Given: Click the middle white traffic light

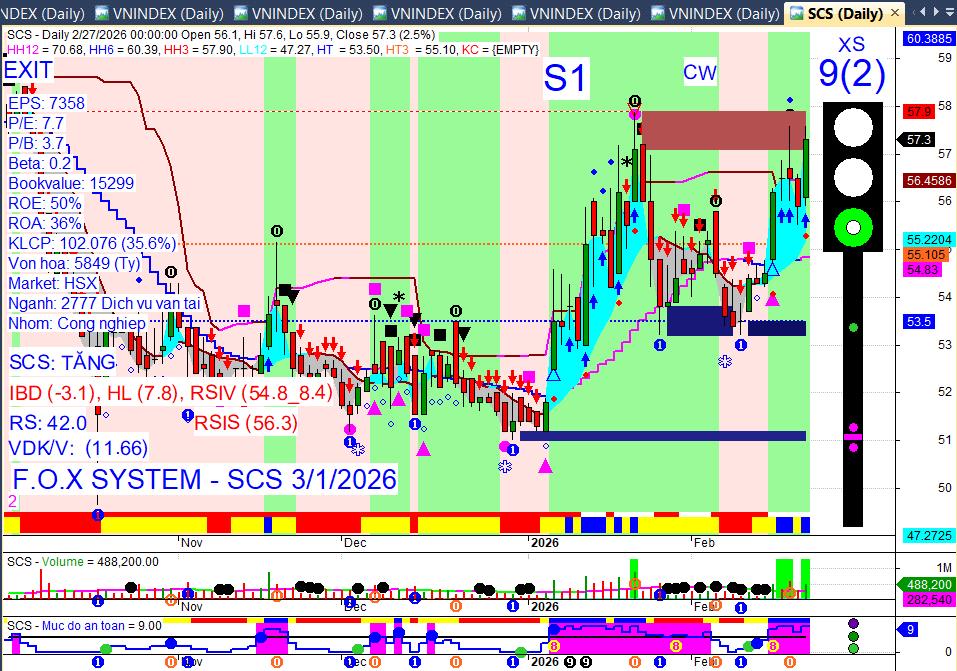Looking at the screenshot, I should [853, 178].
